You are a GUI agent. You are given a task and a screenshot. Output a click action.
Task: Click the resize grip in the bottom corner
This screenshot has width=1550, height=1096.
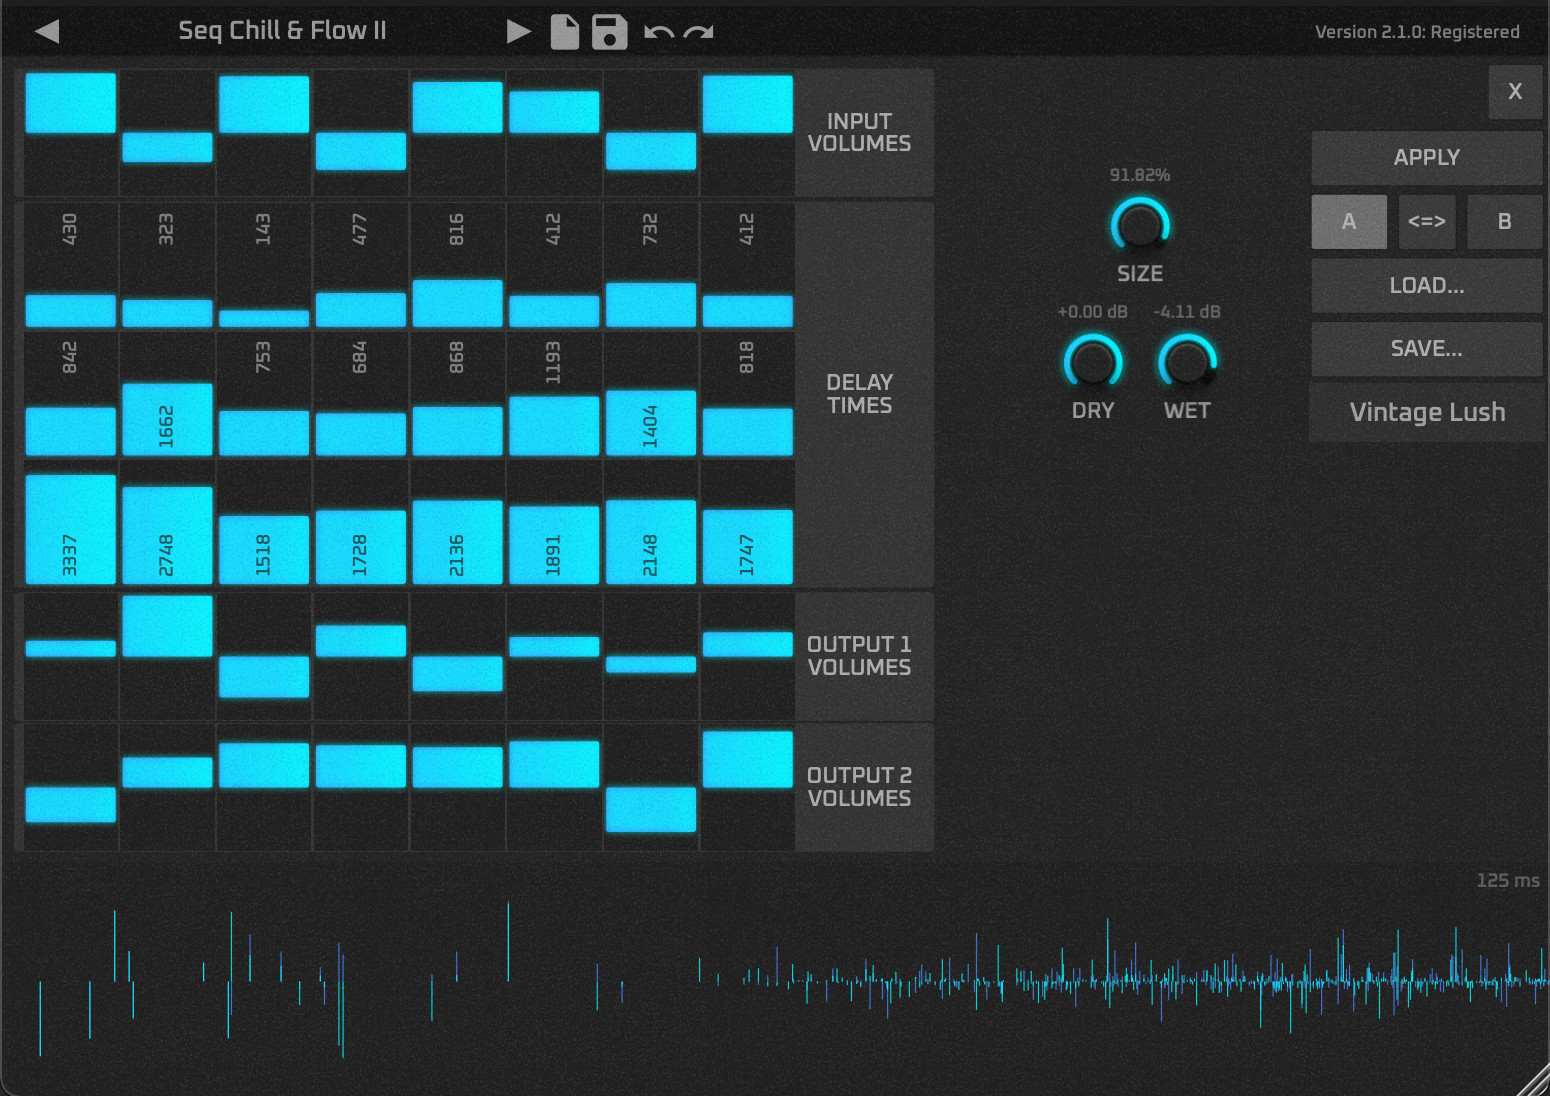(x=1533, y=1081)
